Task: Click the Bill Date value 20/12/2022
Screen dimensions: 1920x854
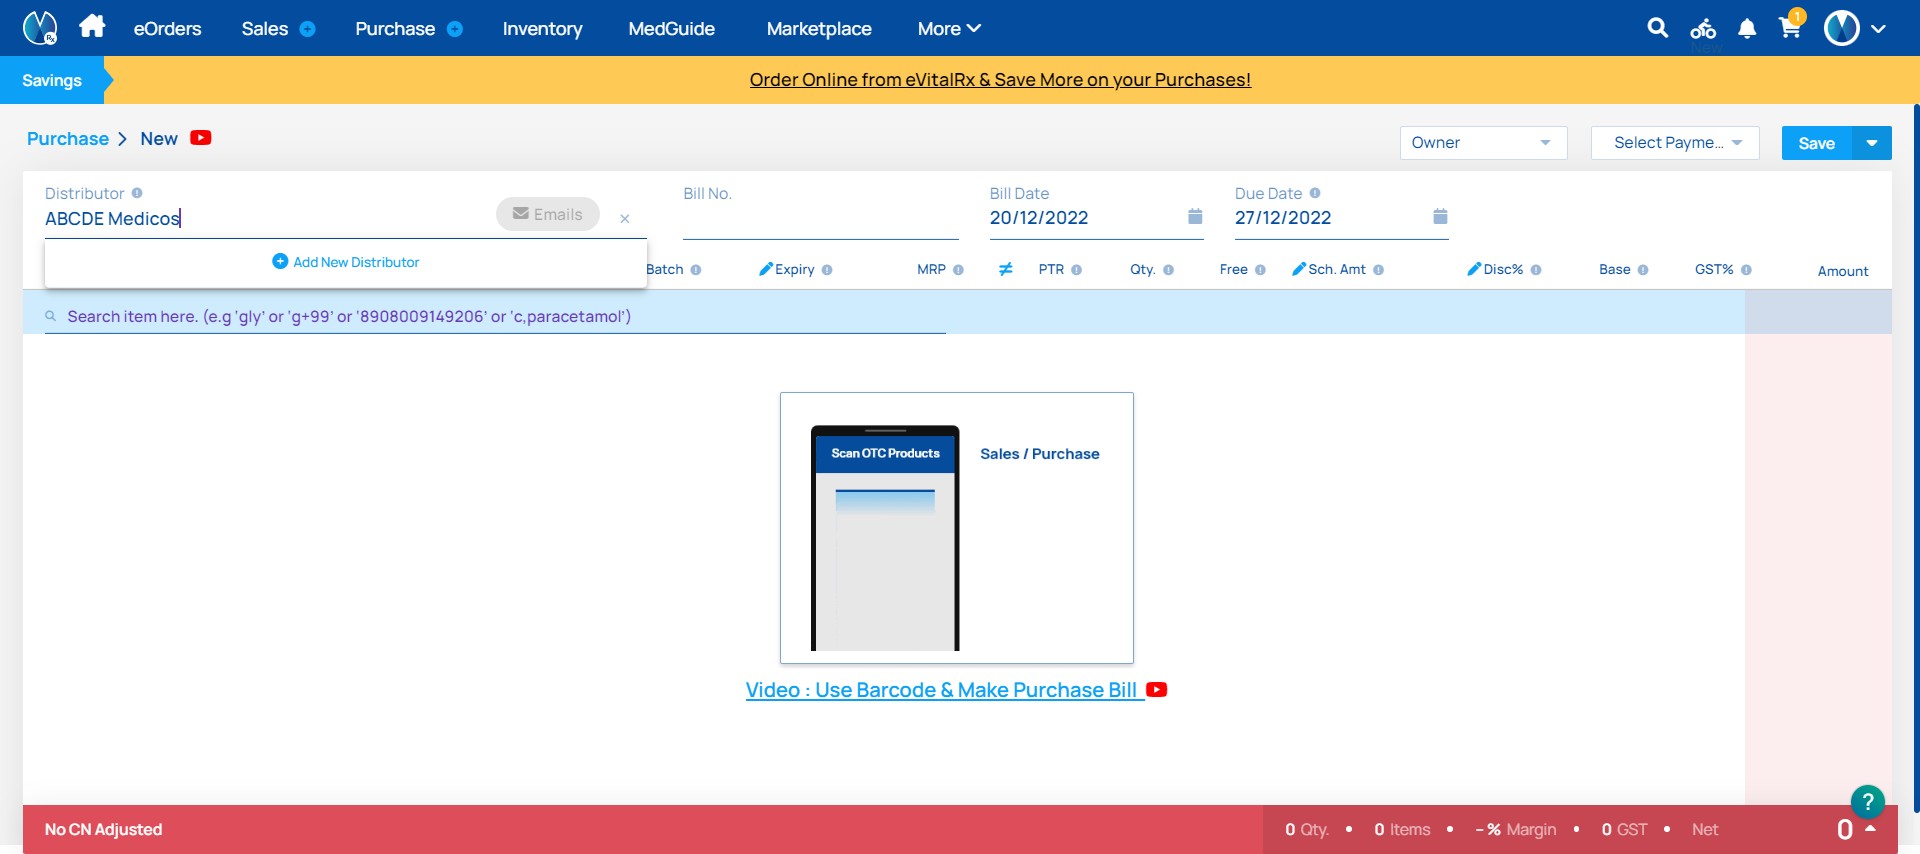Action: coord(1039,218)
